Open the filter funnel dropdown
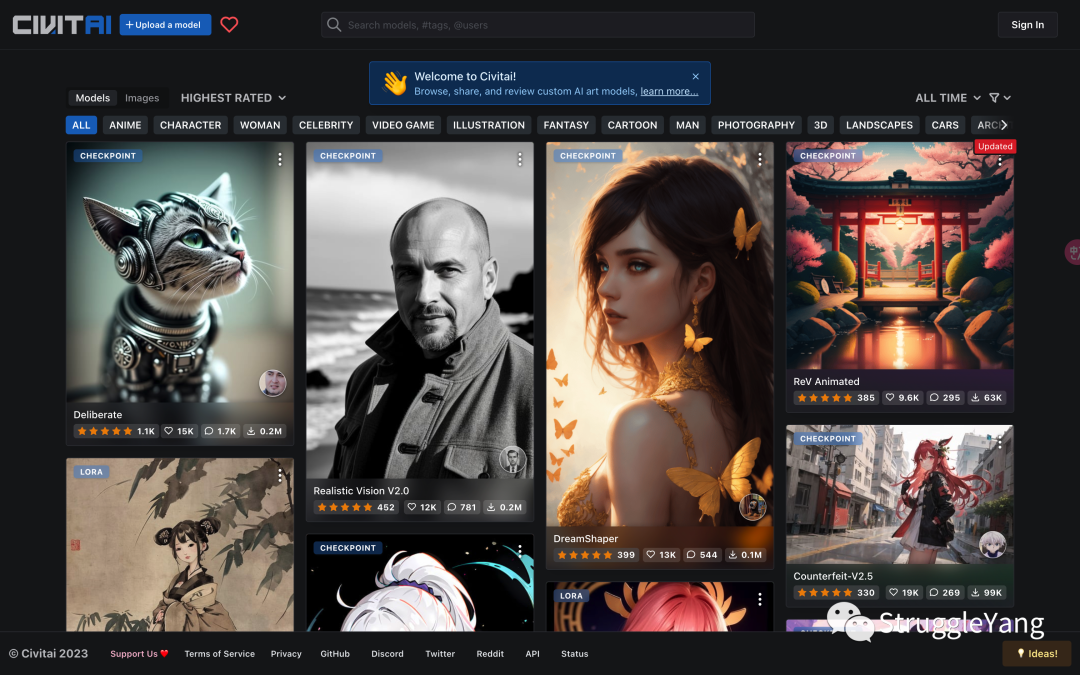The image size is (1080, 675). pos(999,98)
